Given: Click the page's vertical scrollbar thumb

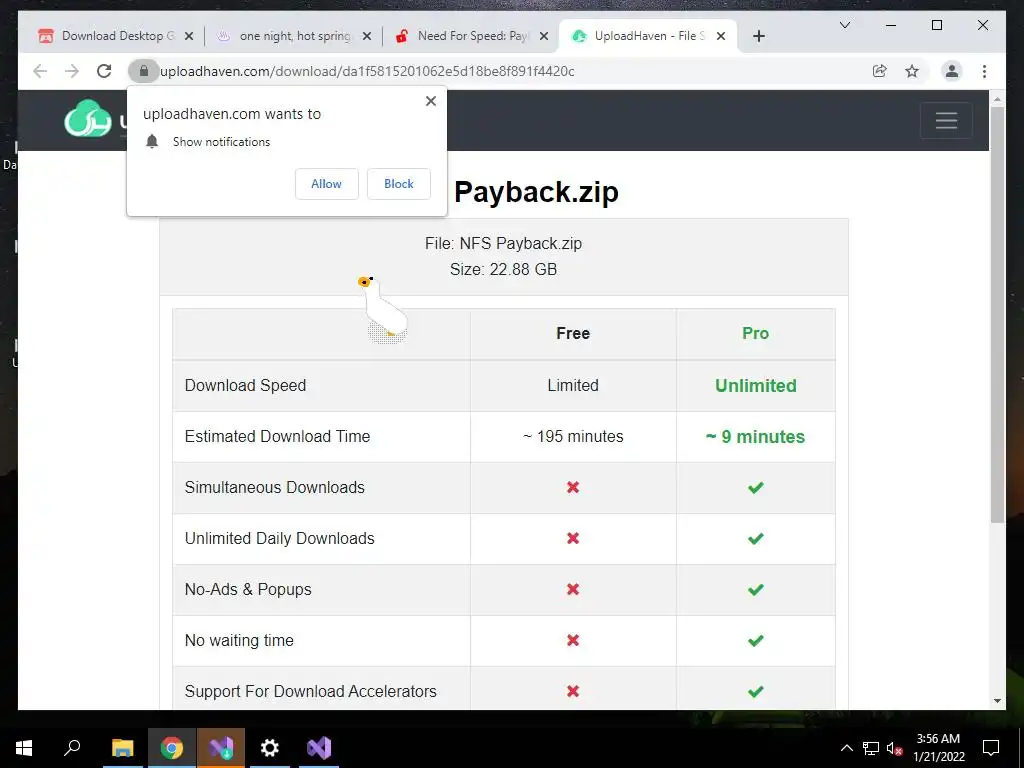Looking at the screenshot, I should click(x=997, y=313).
